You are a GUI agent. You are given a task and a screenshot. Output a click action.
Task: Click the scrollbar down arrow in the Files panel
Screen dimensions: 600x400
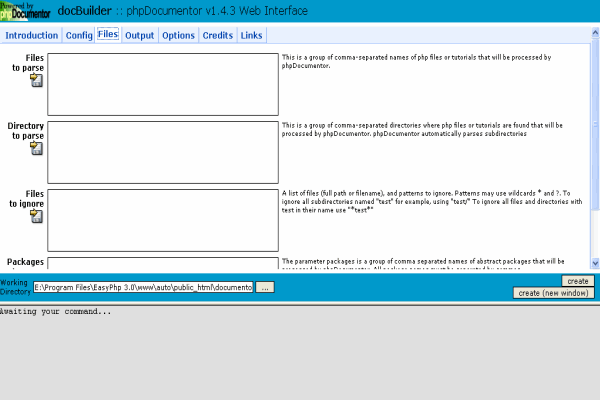click(x=594, y=264)
